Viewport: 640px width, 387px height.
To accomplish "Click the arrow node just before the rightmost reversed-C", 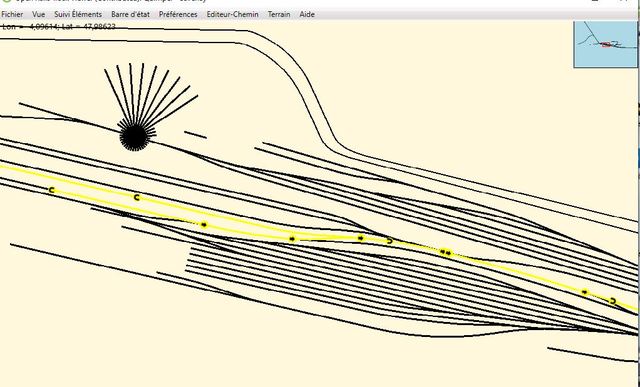I will (584, 292).
